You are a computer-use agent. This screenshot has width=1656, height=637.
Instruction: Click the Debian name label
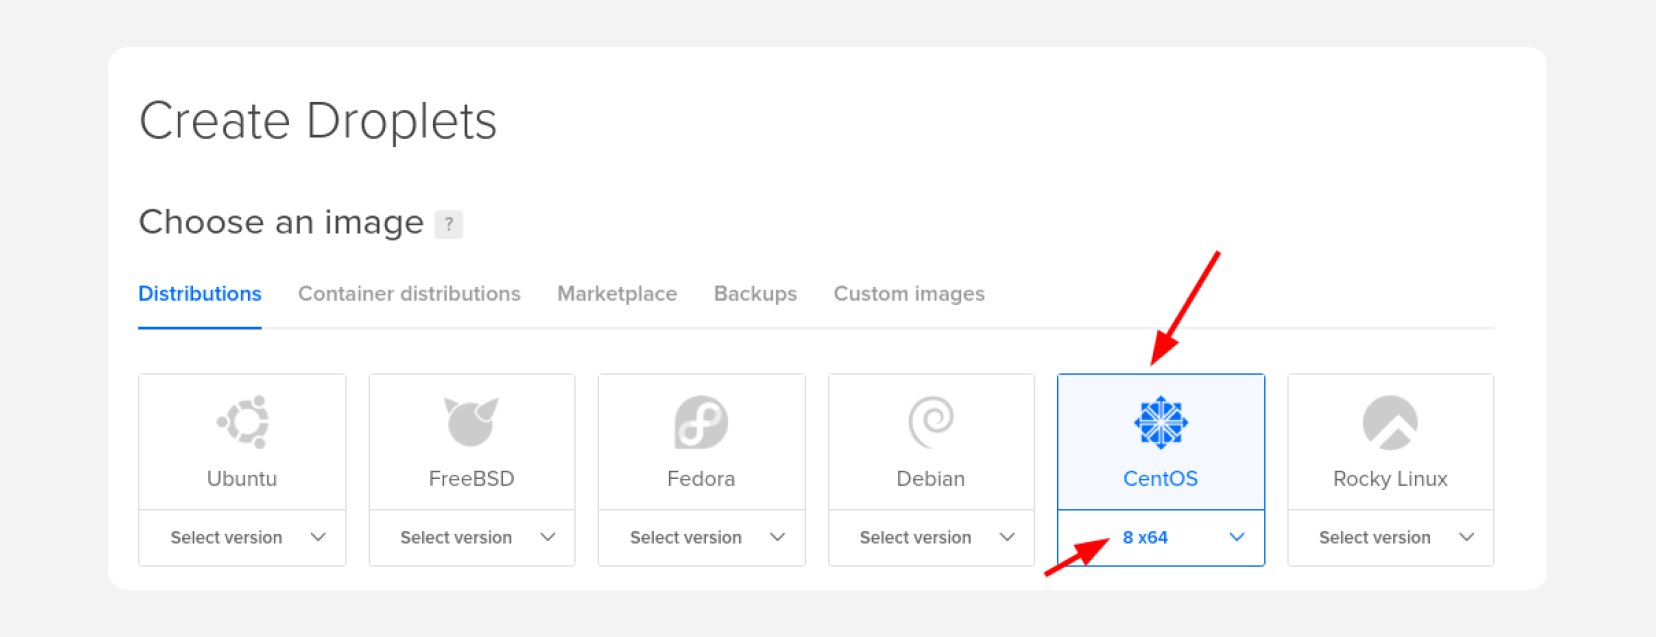tap(931, 479)
